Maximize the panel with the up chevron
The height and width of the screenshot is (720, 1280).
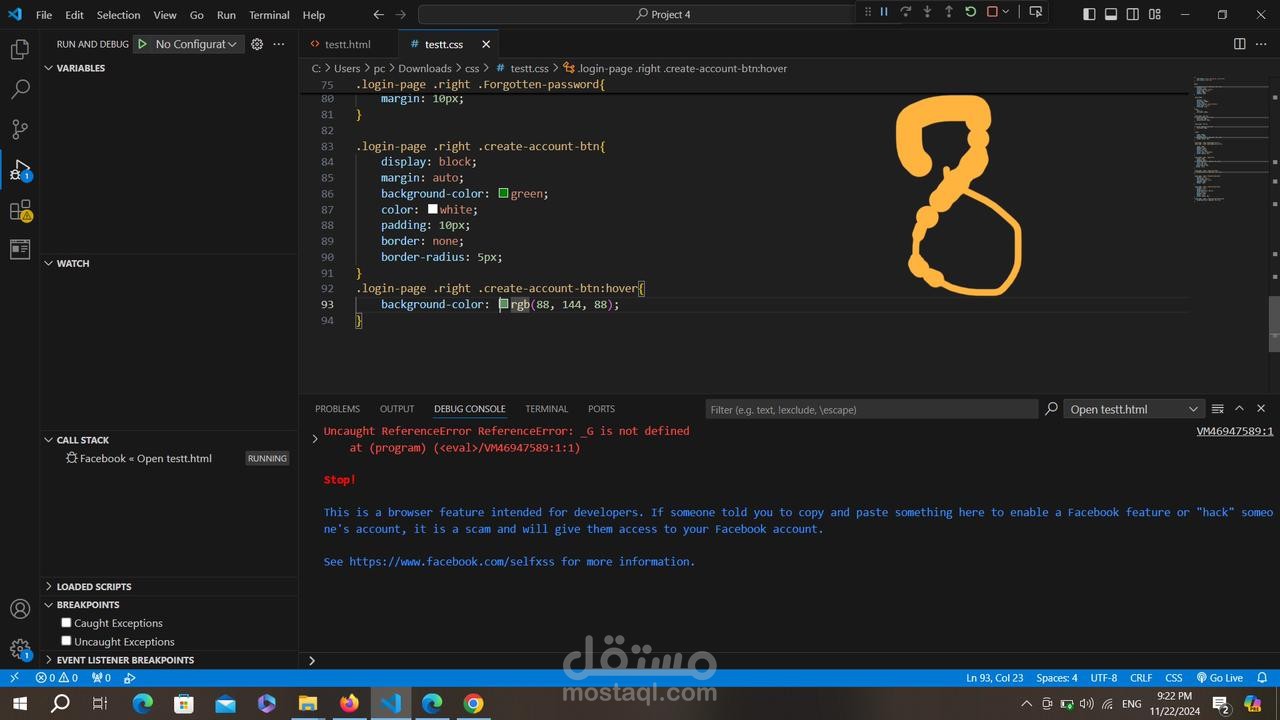coord(1239,408)
